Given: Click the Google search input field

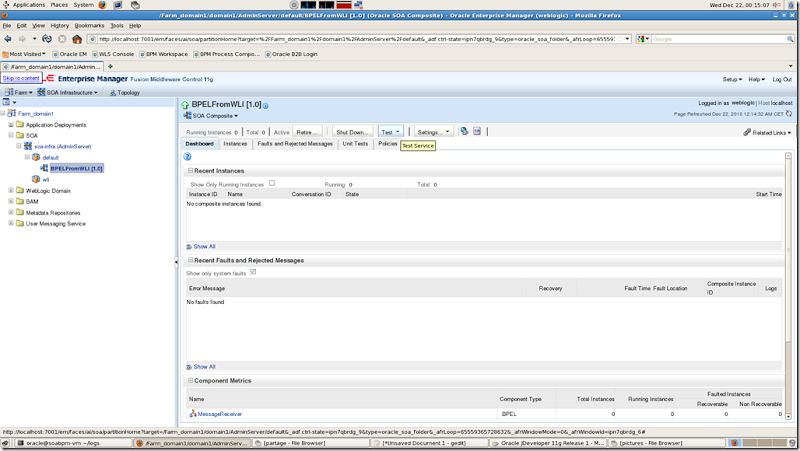Looking at the screenshot, I should (718, 39).
